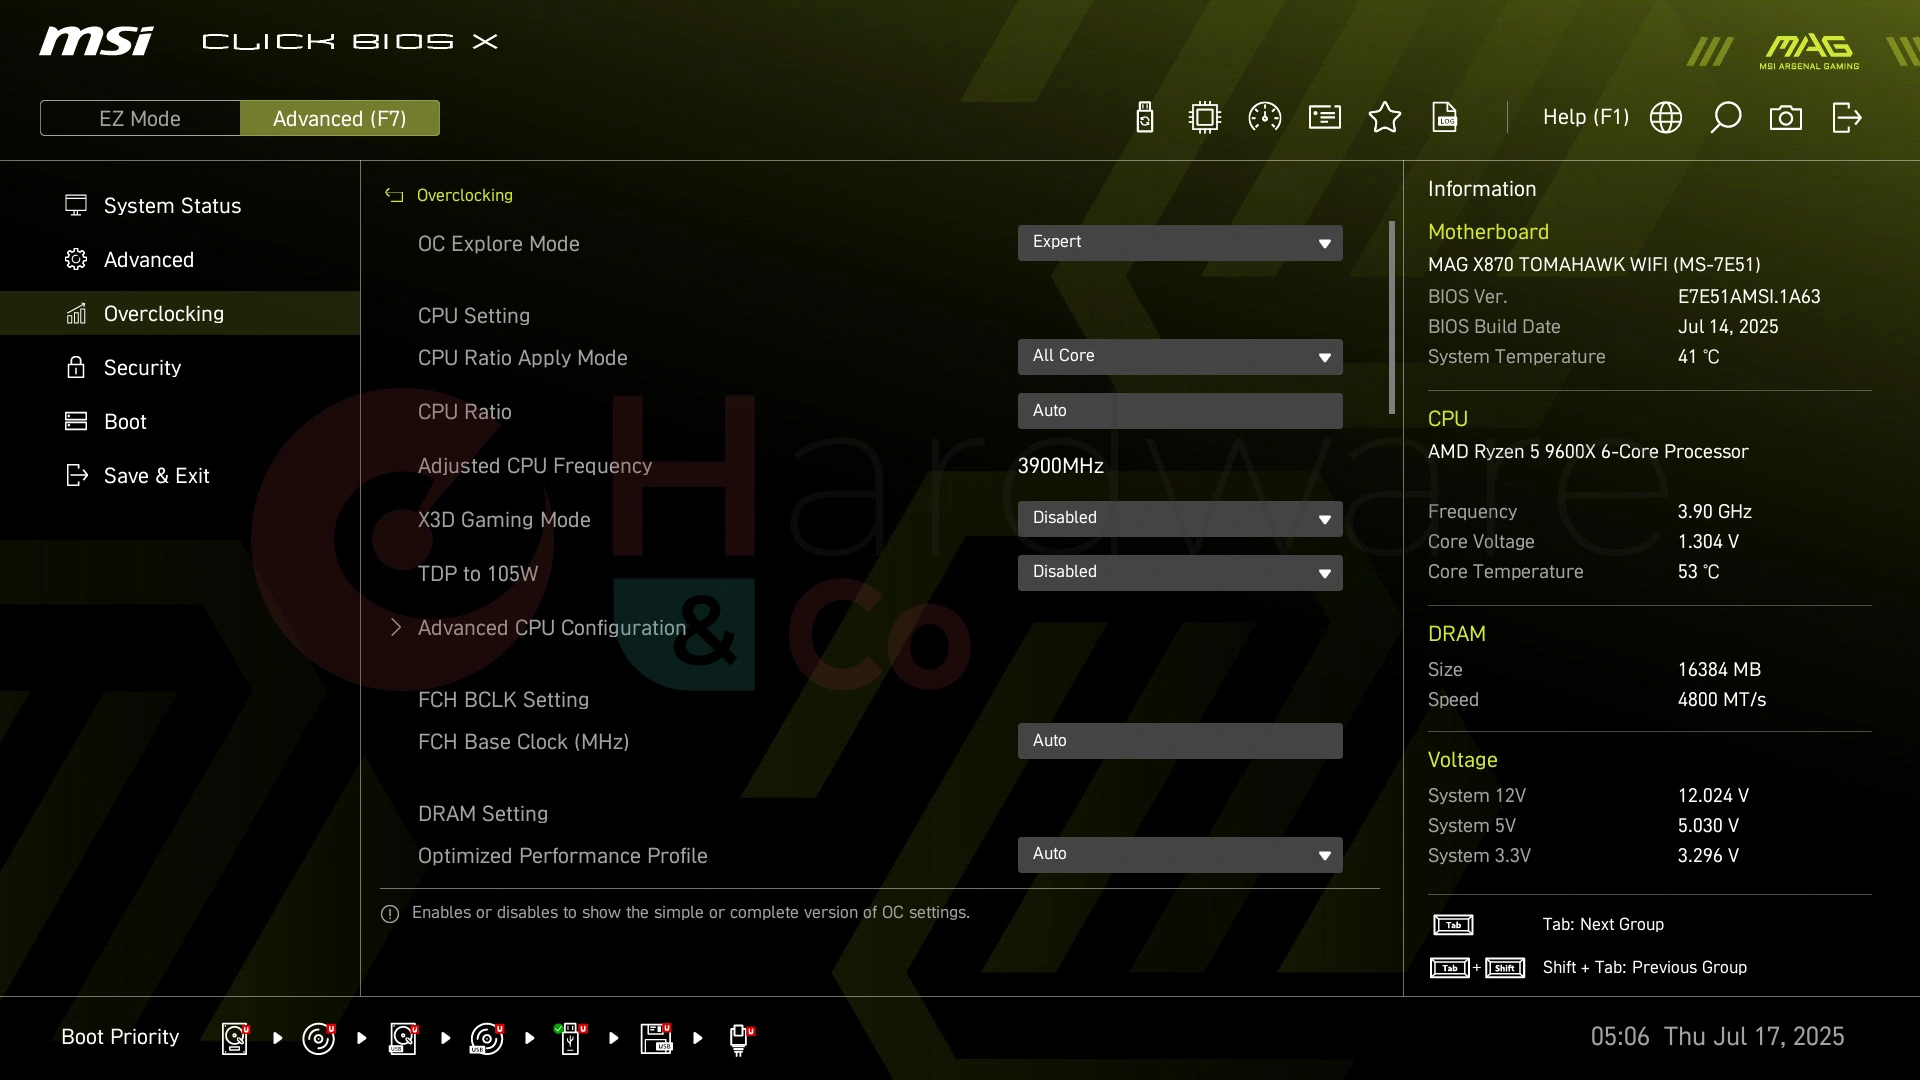
Task: Click the profile card icon in toolbar
Action: point(1325,118)
